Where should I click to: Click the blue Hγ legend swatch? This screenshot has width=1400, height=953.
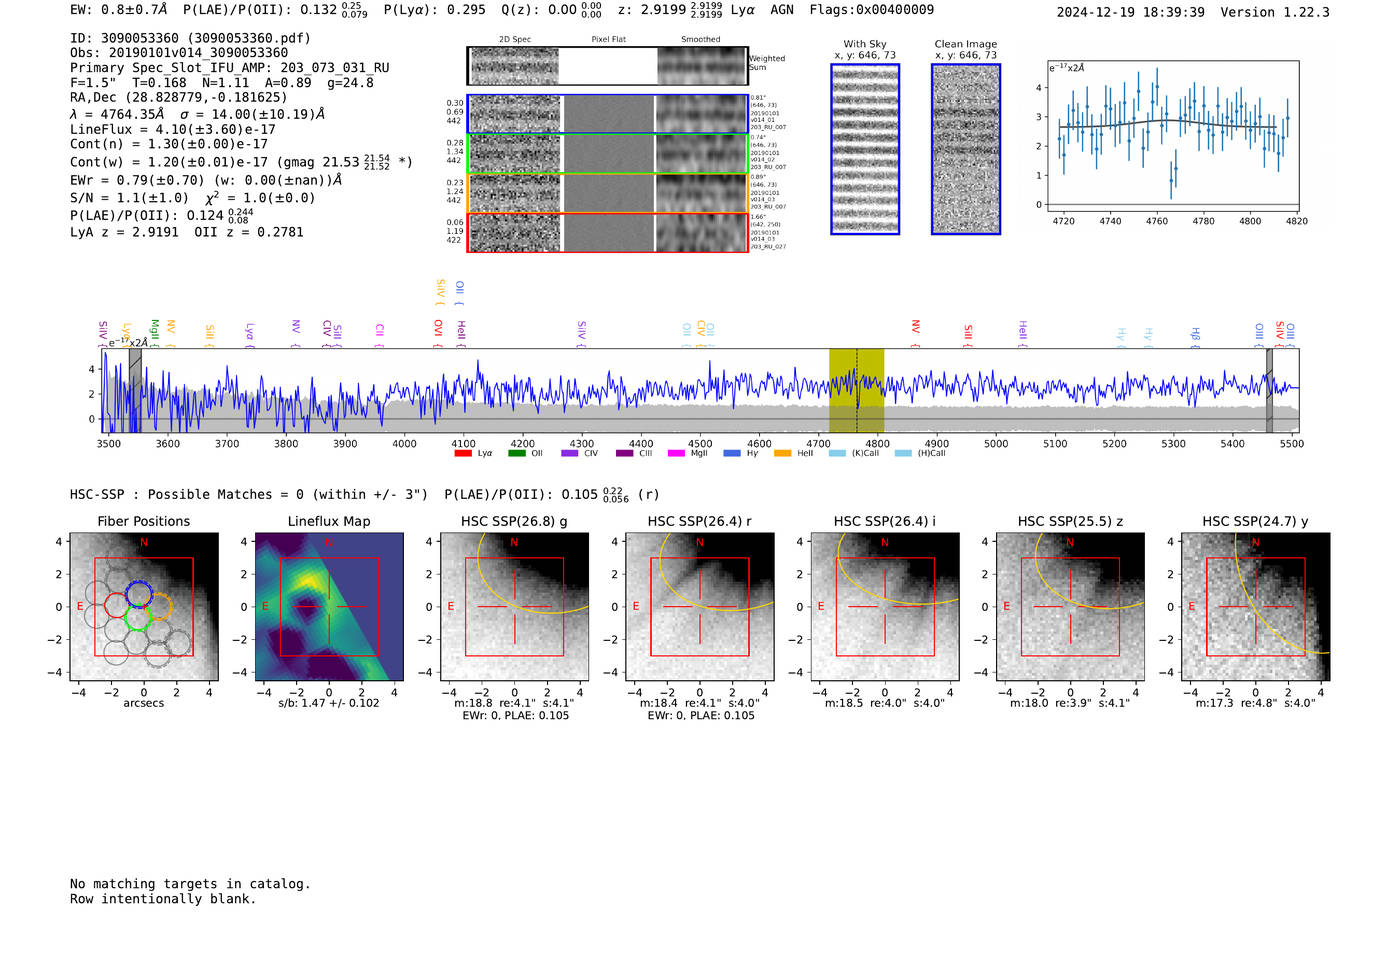[x=731, y=453]
